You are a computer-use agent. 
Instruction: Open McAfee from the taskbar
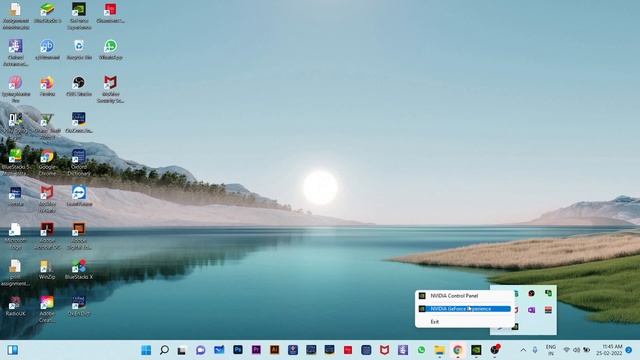(384, 350)
